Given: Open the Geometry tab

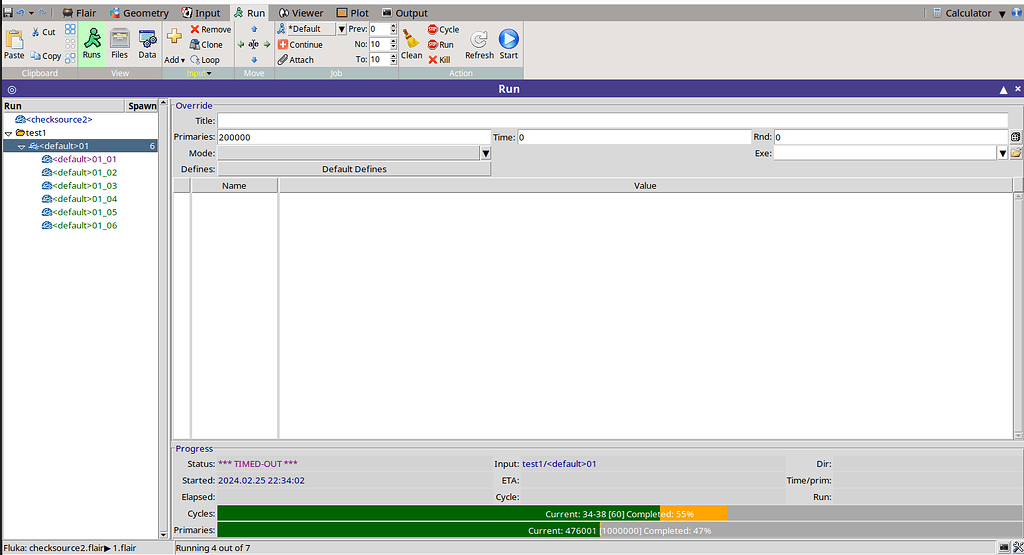Looking at the screenshot, I should click(139, 13).
